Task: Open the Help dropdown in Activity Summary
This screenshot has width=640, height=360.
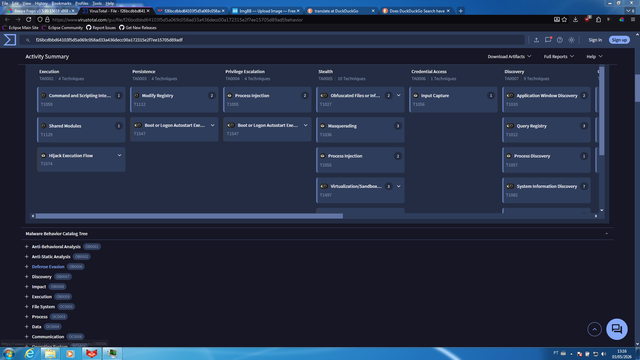Action: click(x=594, y=56)
